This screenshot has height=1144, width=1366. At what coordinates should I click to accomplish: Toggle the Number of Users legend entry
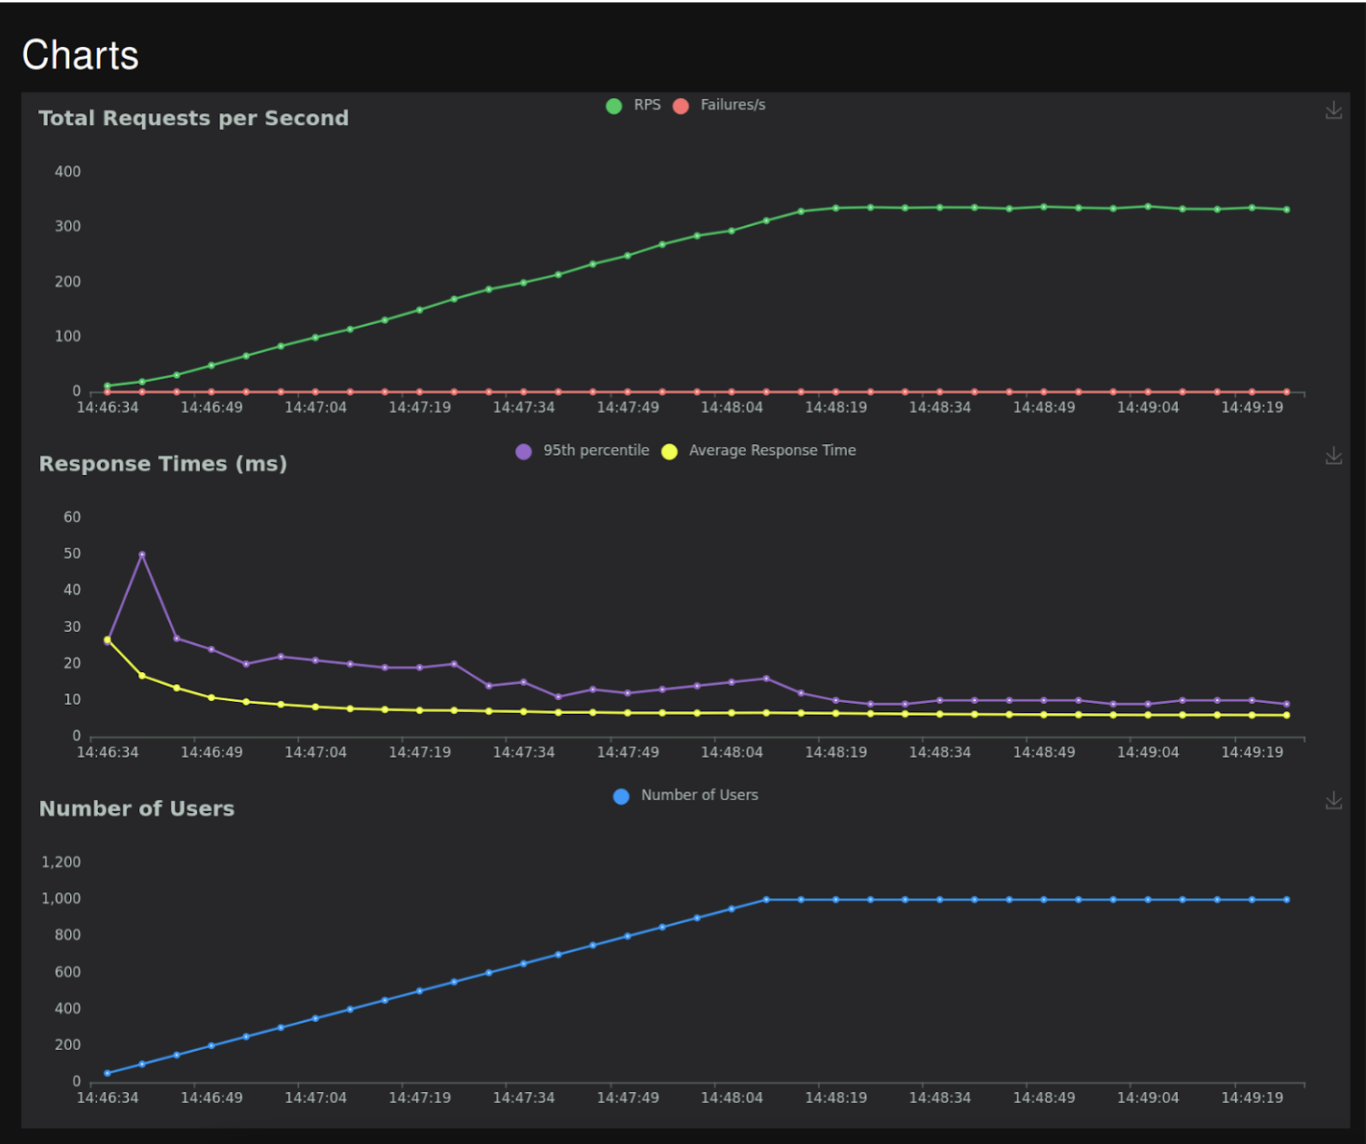[685, 796]
